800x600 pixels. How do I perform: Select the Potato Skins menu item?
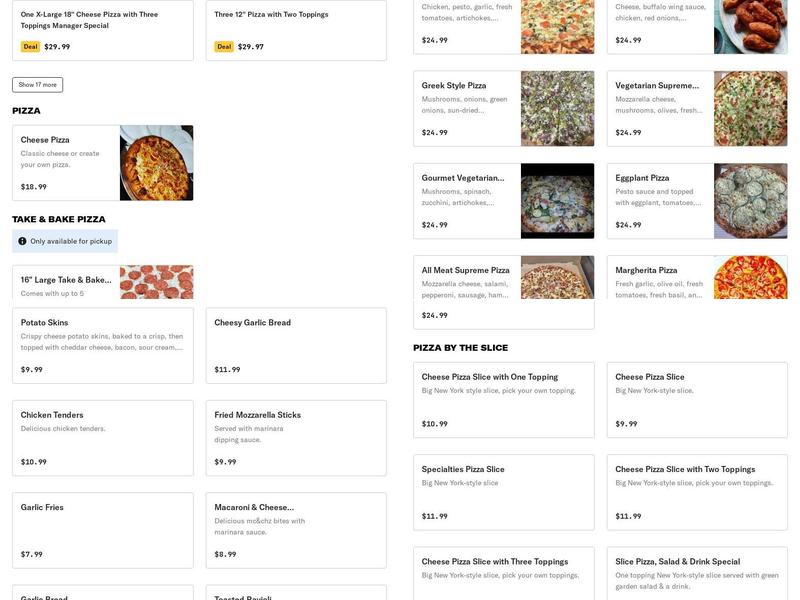point(100,345)
